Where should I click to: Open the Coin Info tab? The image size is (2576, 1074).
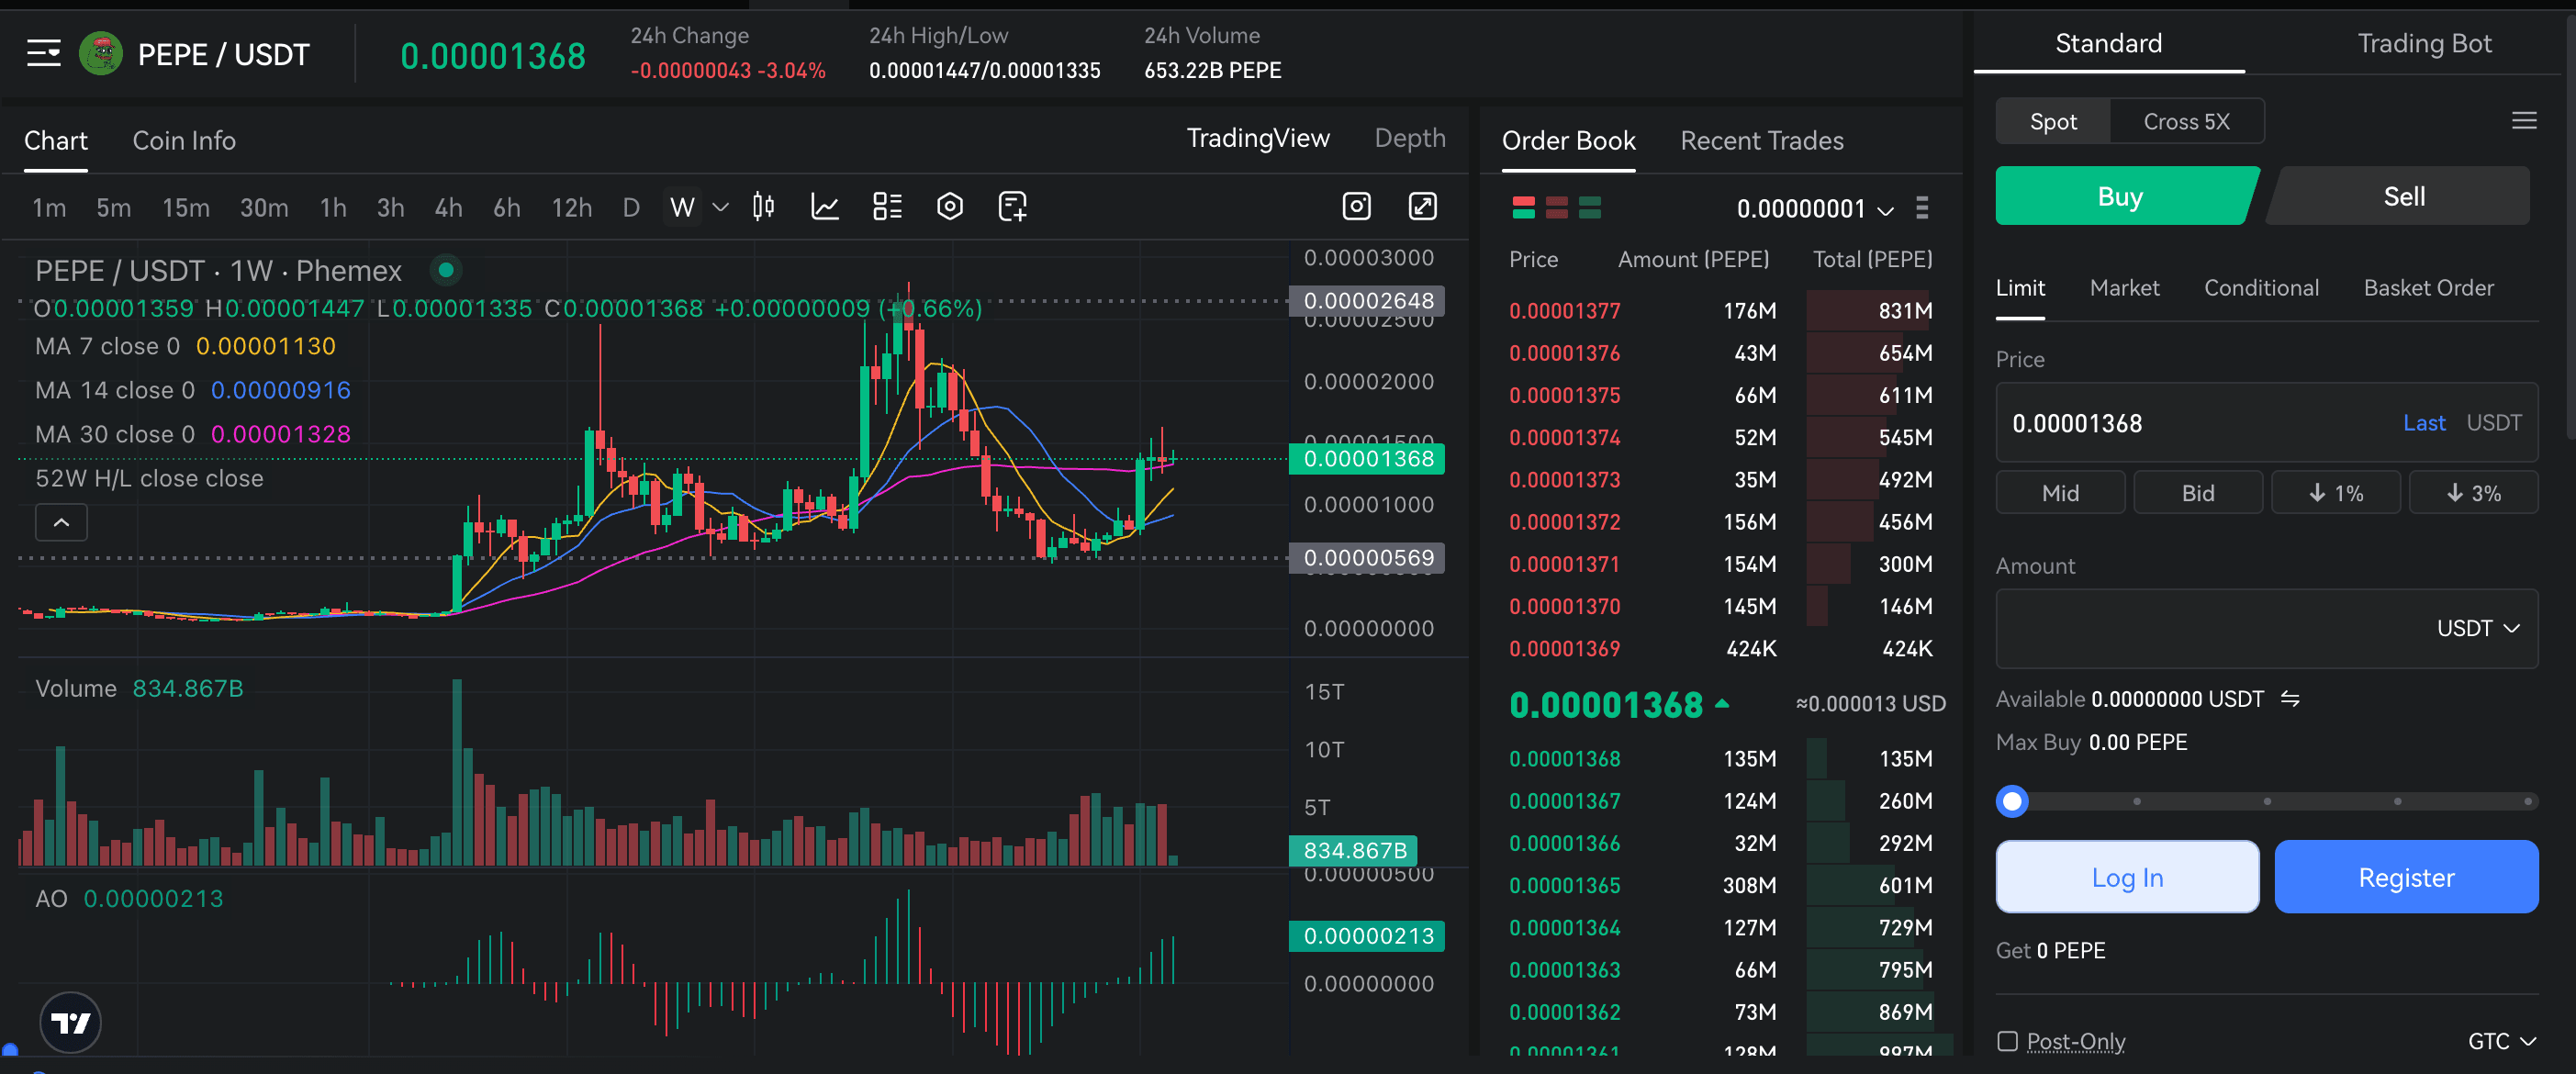pyautogui.click(x=184, y=141)
